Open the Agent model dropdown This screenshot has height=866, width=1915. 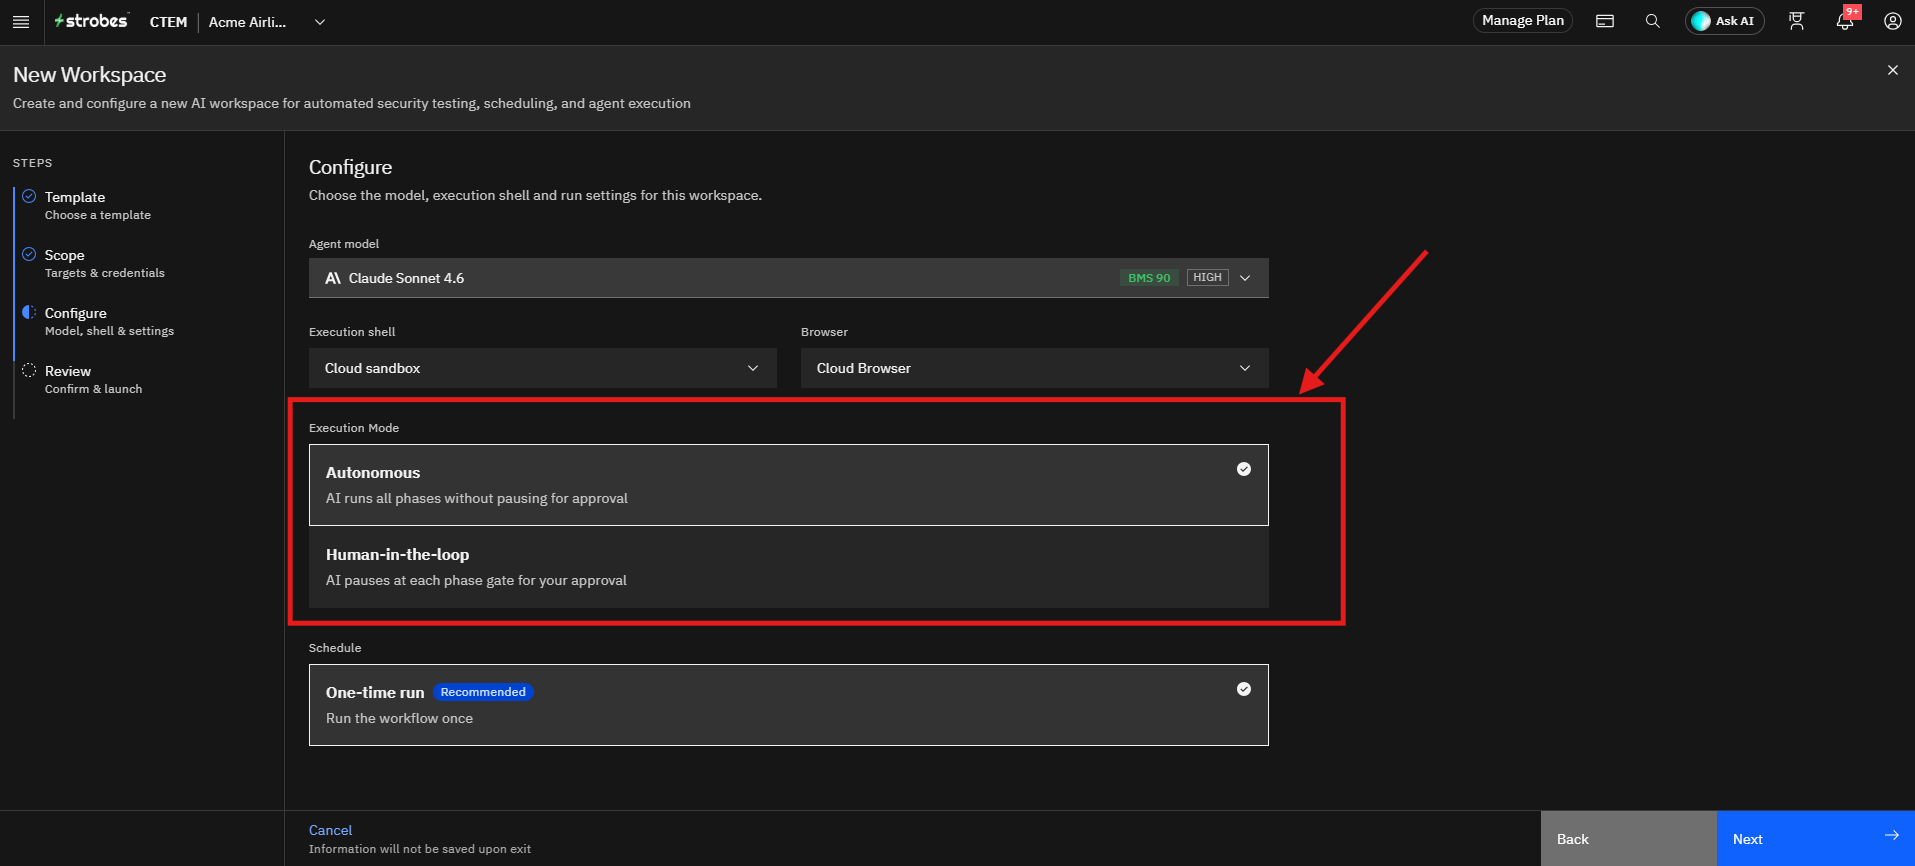click(788, 278)
